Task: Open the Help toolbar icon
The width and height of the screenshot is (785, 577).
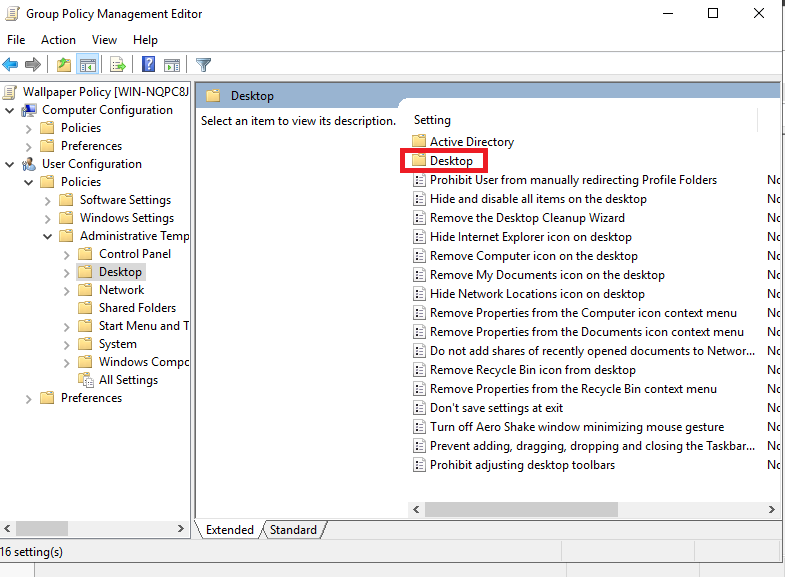Action: 149,65
